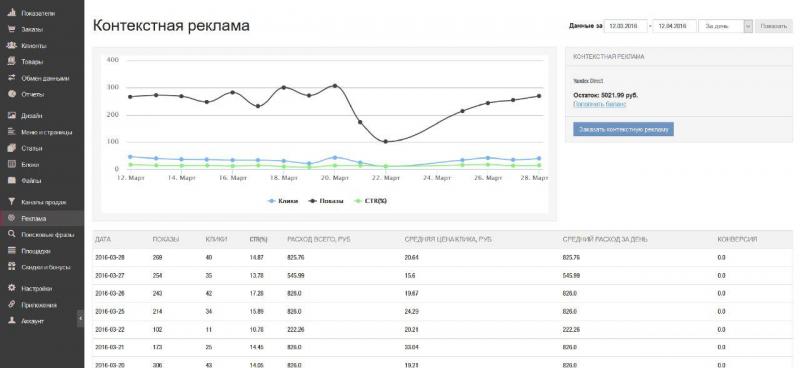This screenshot has width=800, height=368.
Task: Go to Скидки и бонусы section
Action: (x=45, y=267)
